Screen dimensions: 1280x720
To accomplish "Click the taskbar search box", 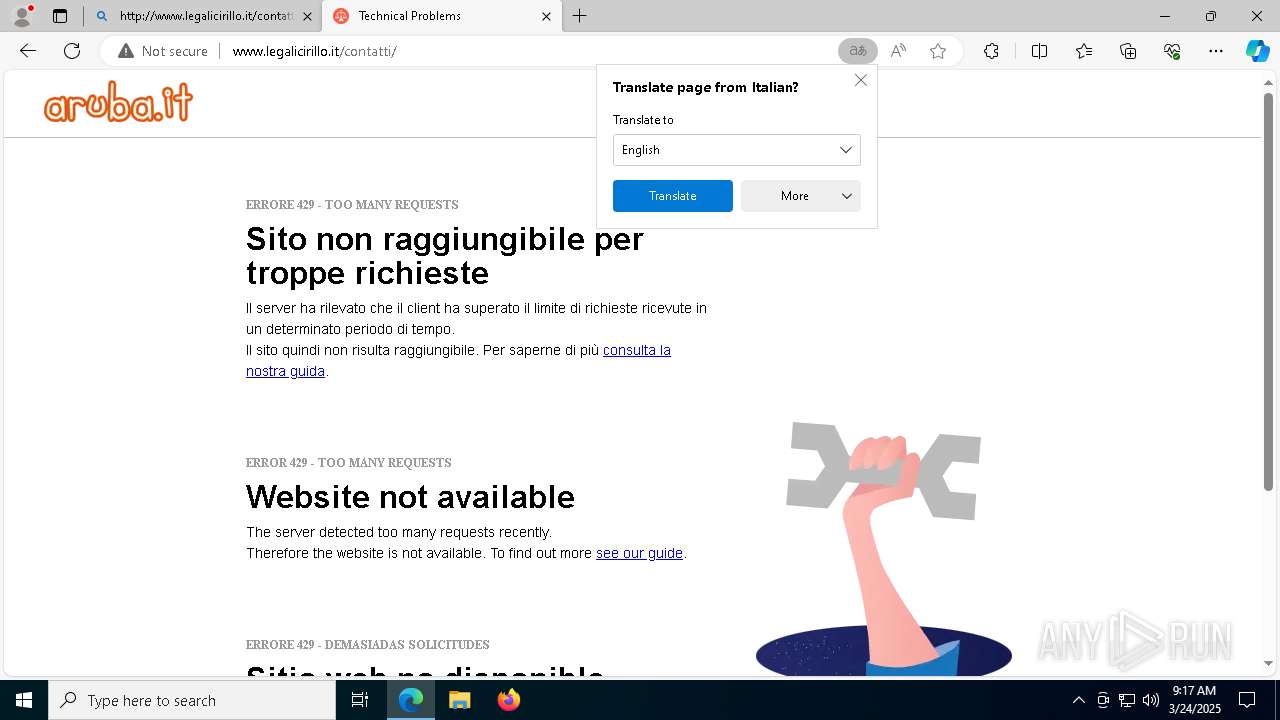I will [x=192, y=700].
